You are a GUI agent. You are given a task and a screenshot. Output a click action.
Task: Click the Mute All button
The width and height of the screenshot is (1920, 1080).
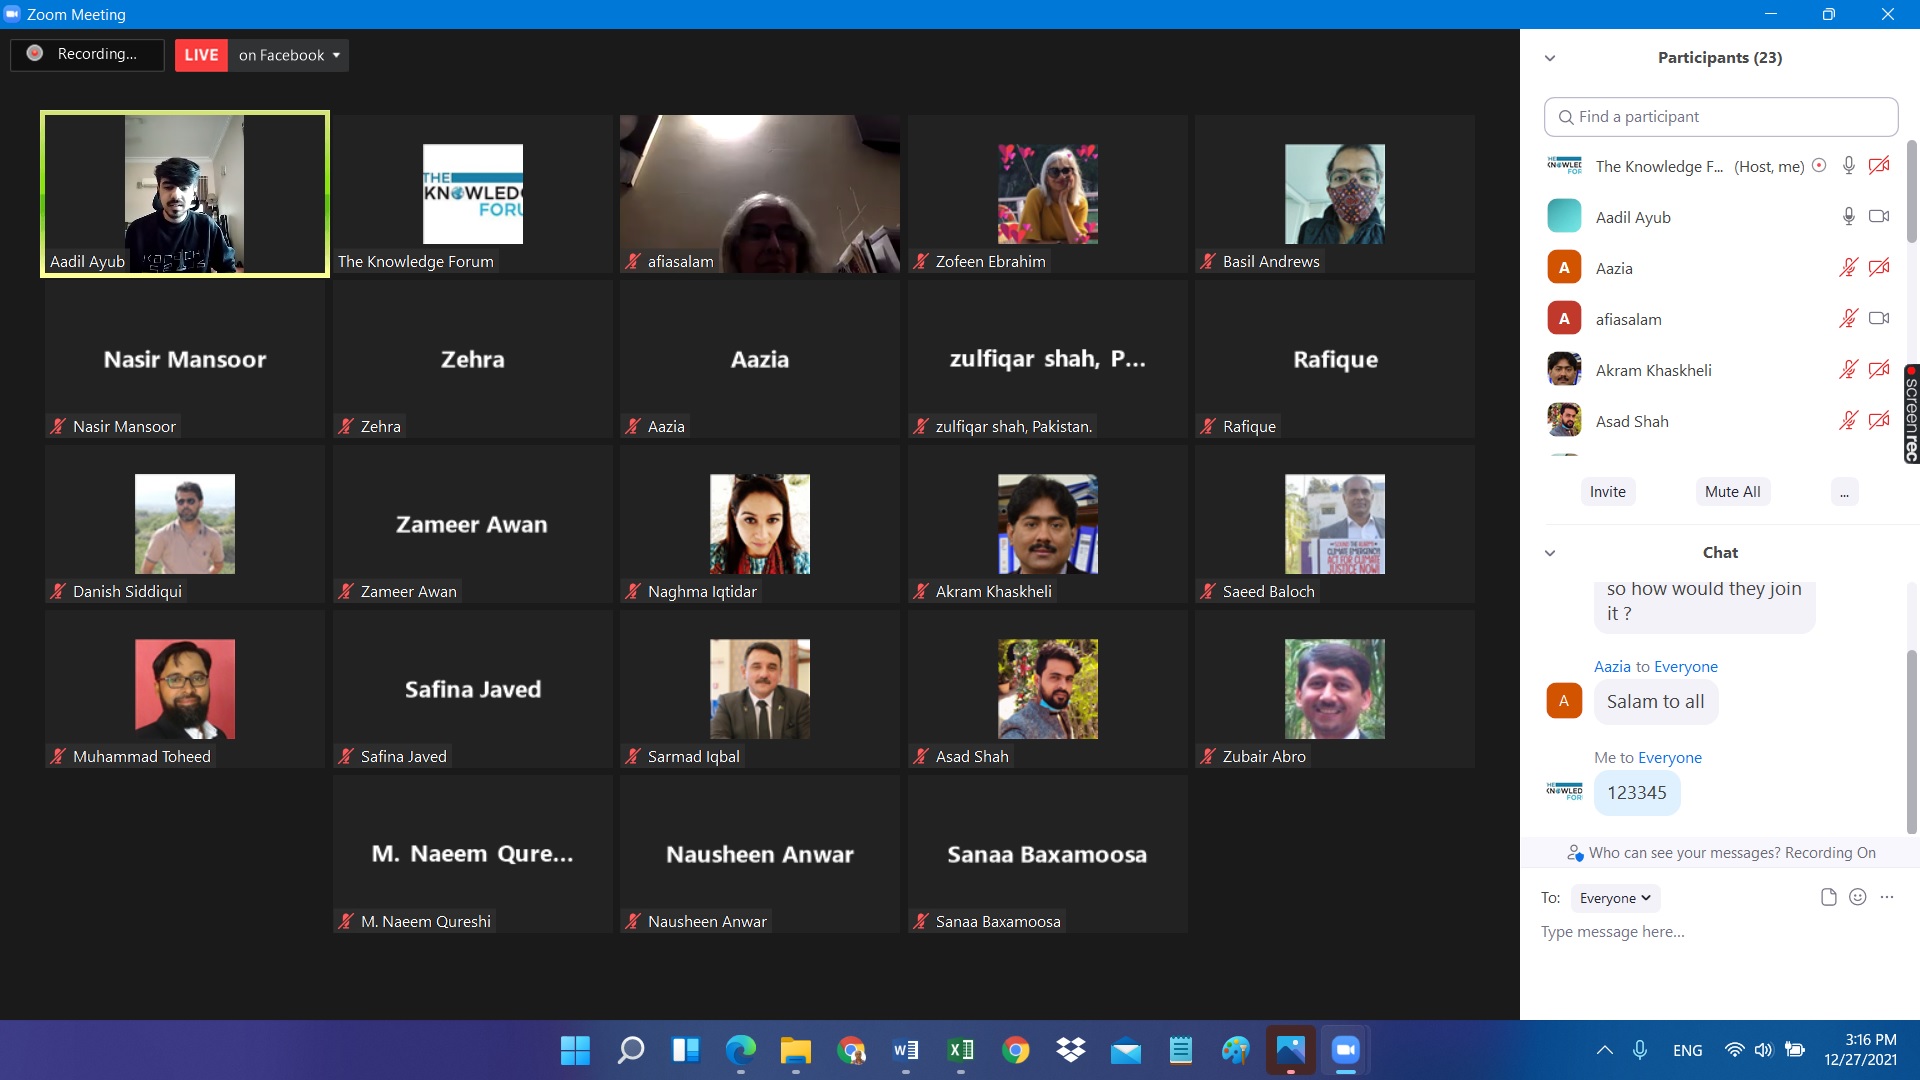(1732, 492)
